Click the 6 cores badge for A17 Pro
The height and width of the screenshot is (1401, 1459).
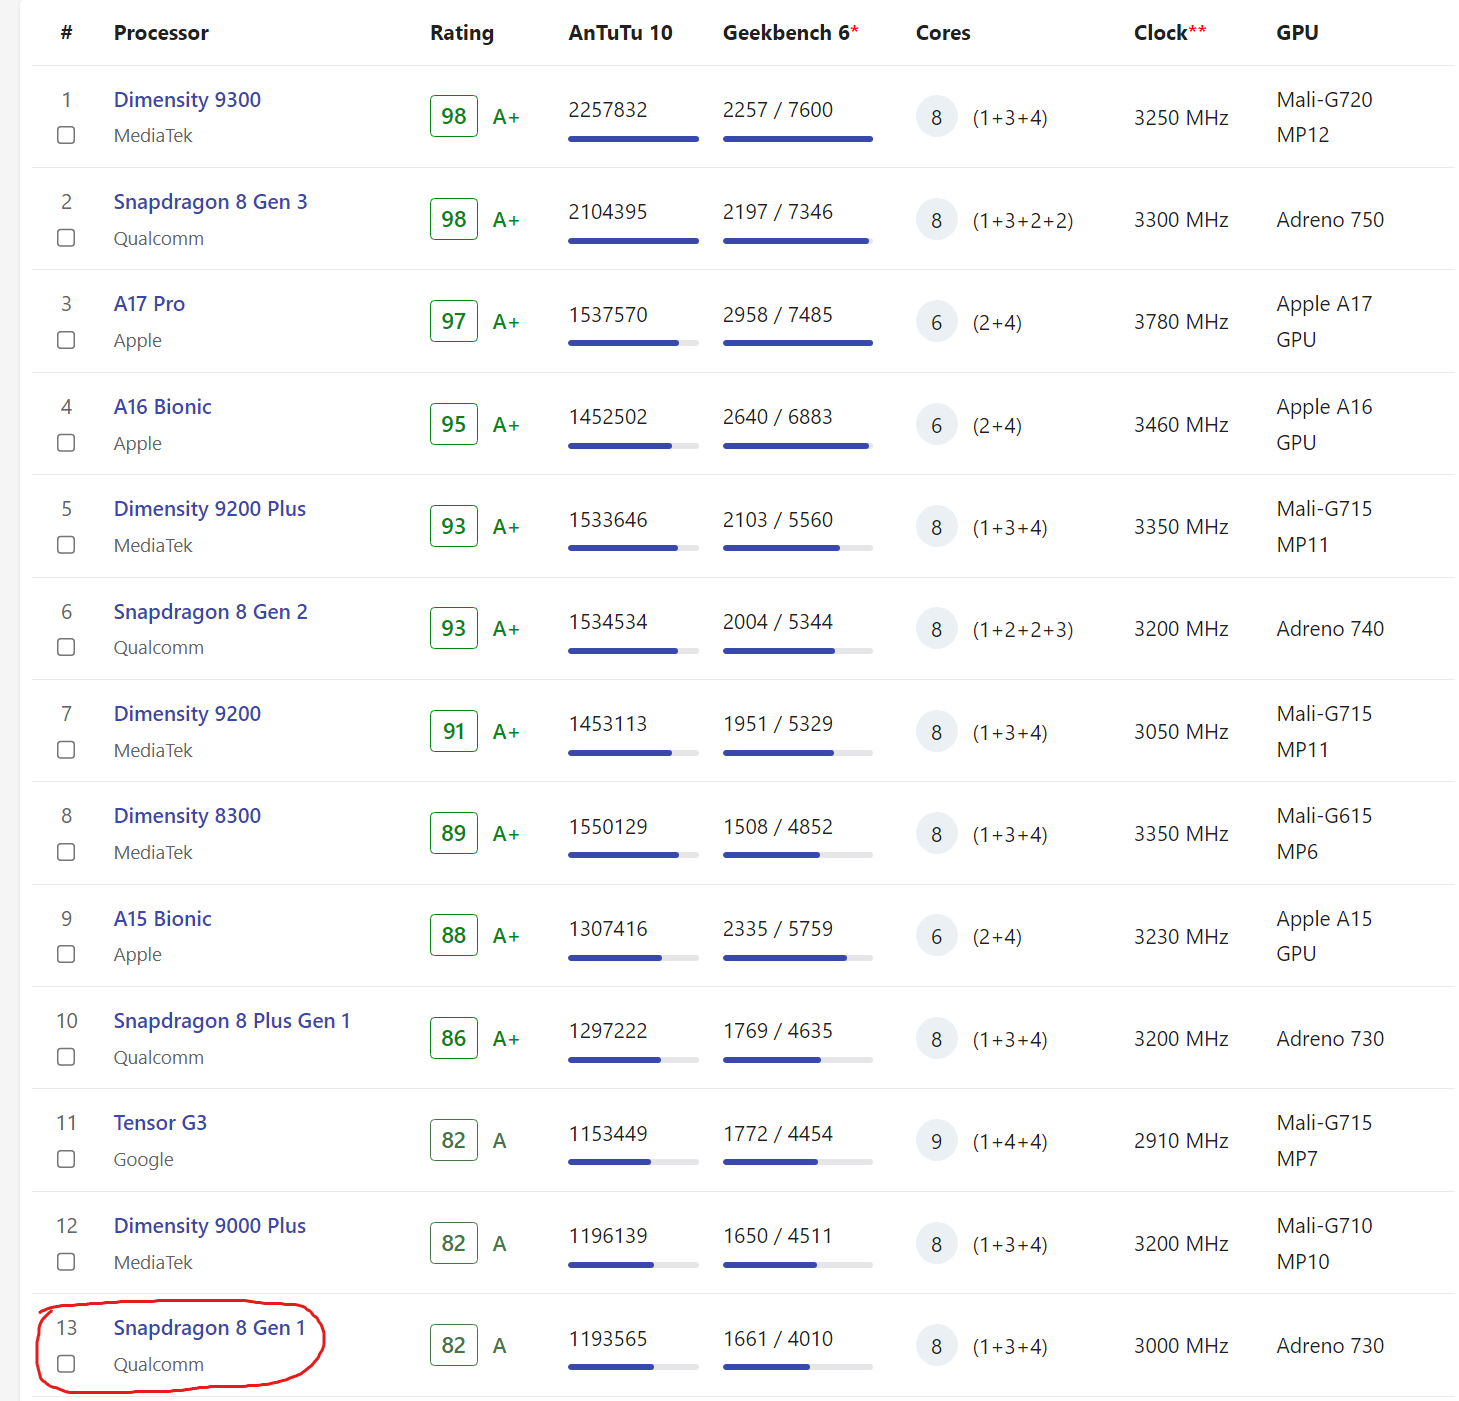click(936, 322)
